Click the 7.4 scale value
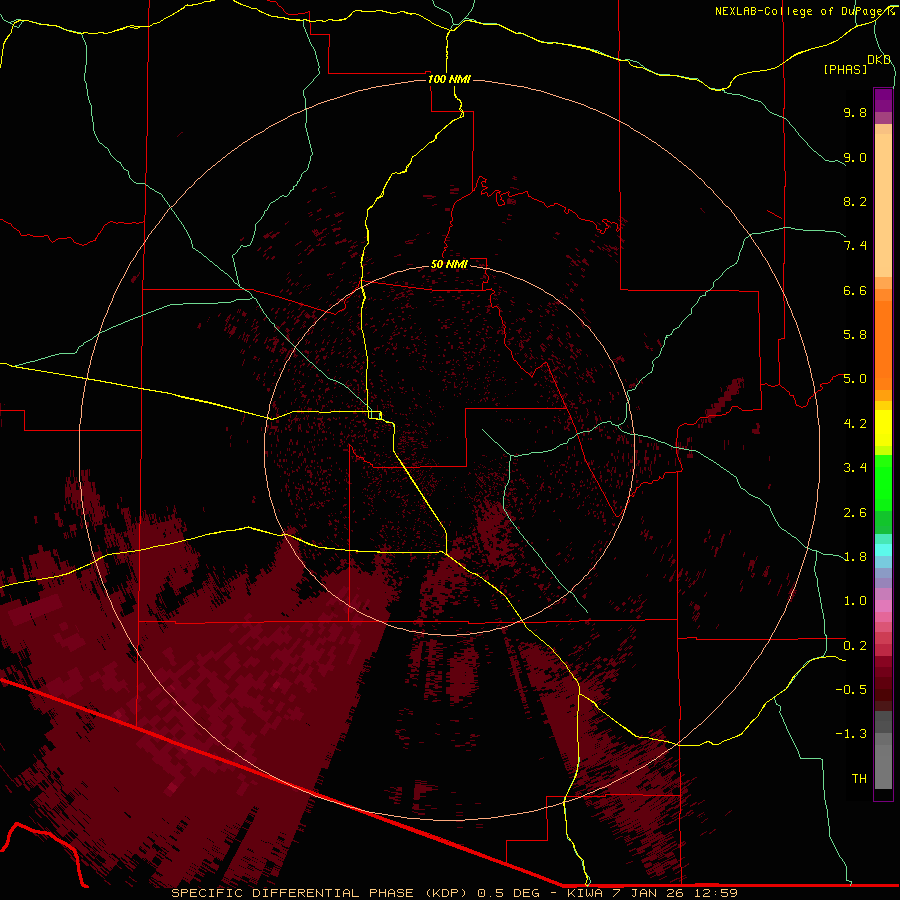 [x=855, y=246]
